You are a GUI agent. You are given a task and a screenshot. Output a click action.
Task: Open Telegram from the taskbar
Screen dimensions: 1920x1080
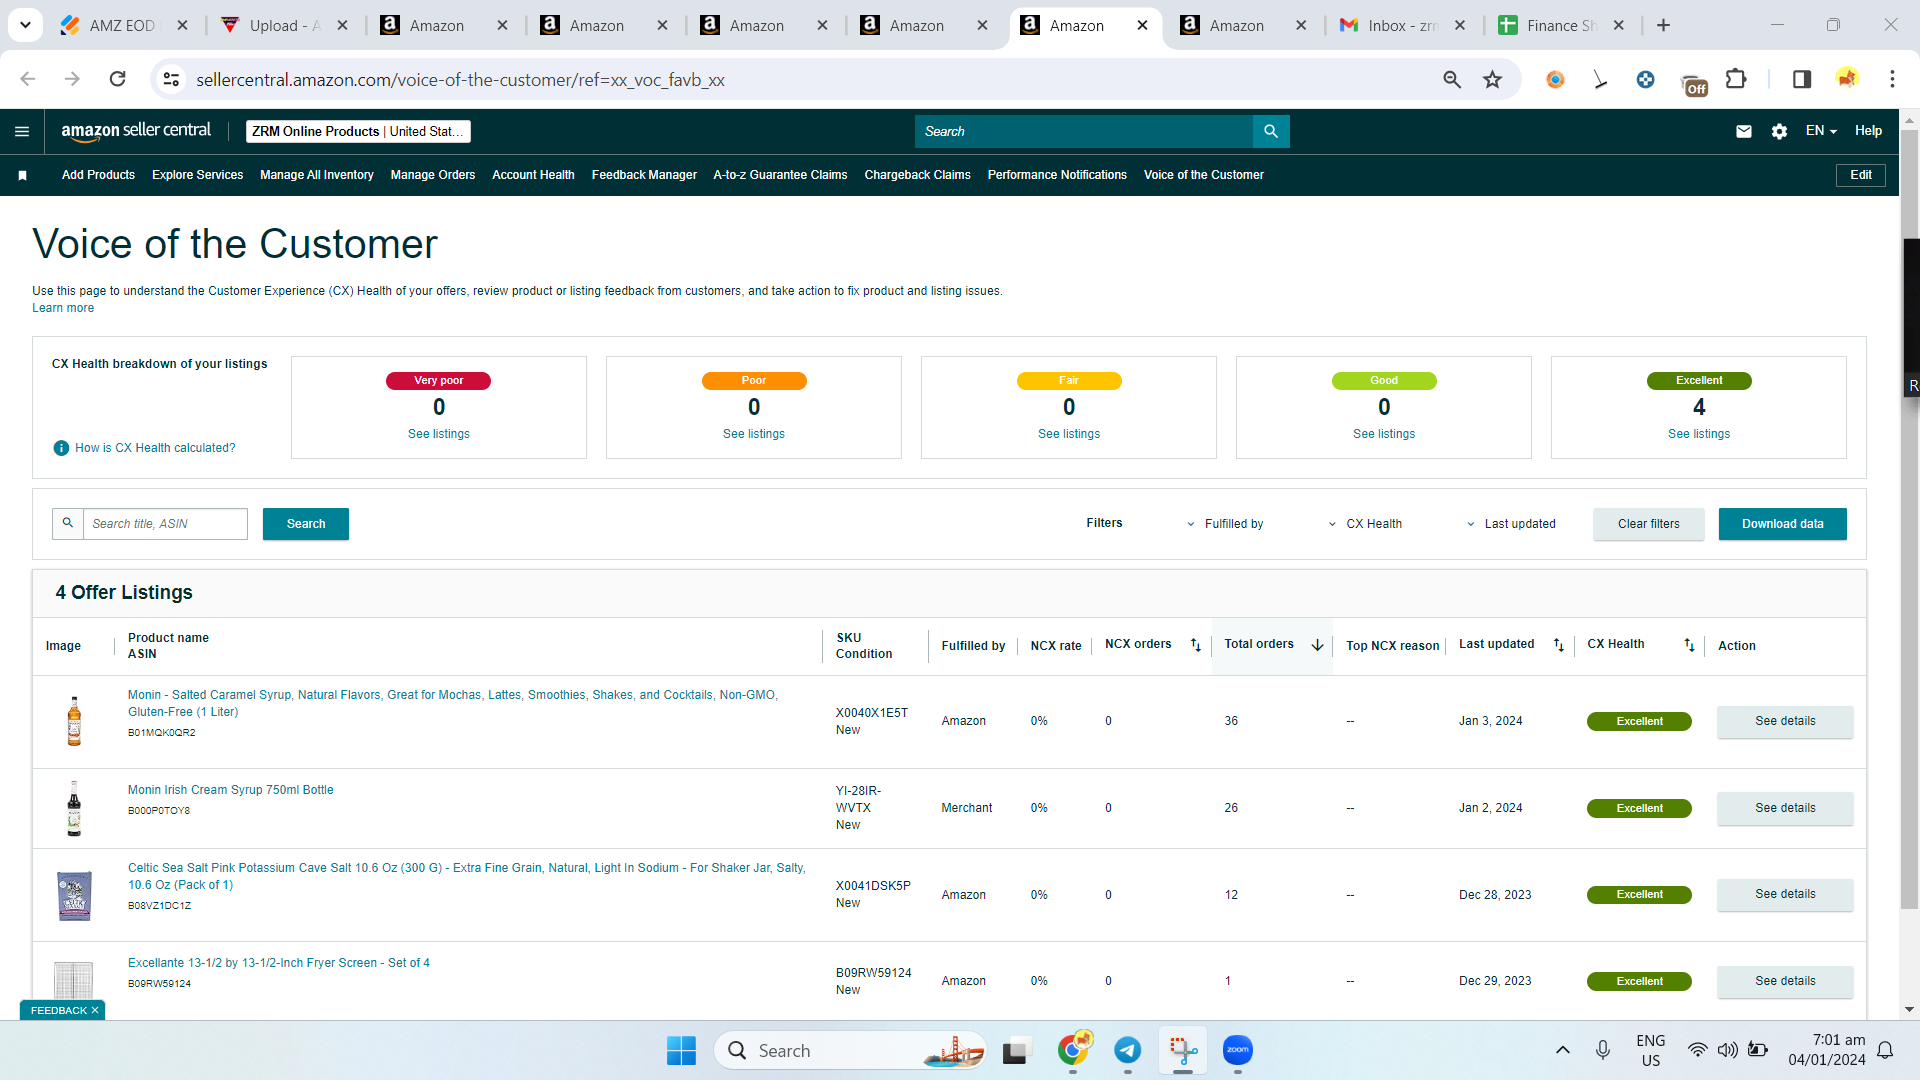pyautogui.click(x=1128, y=1050)
